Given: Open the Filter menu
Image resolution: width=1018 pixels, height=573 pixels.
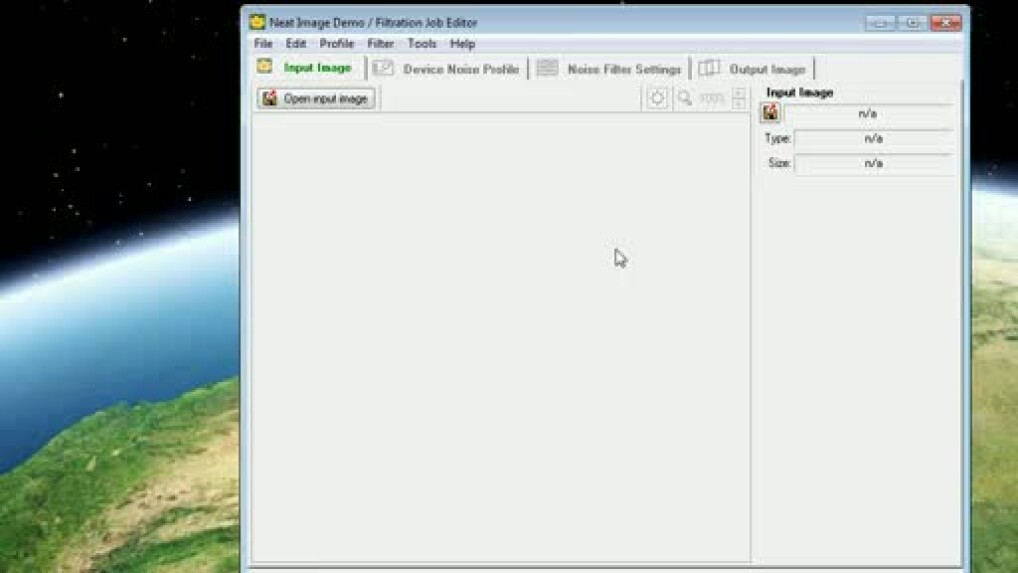Looking at the screenshot, I should pyautogui.click(x=380, y=44).
